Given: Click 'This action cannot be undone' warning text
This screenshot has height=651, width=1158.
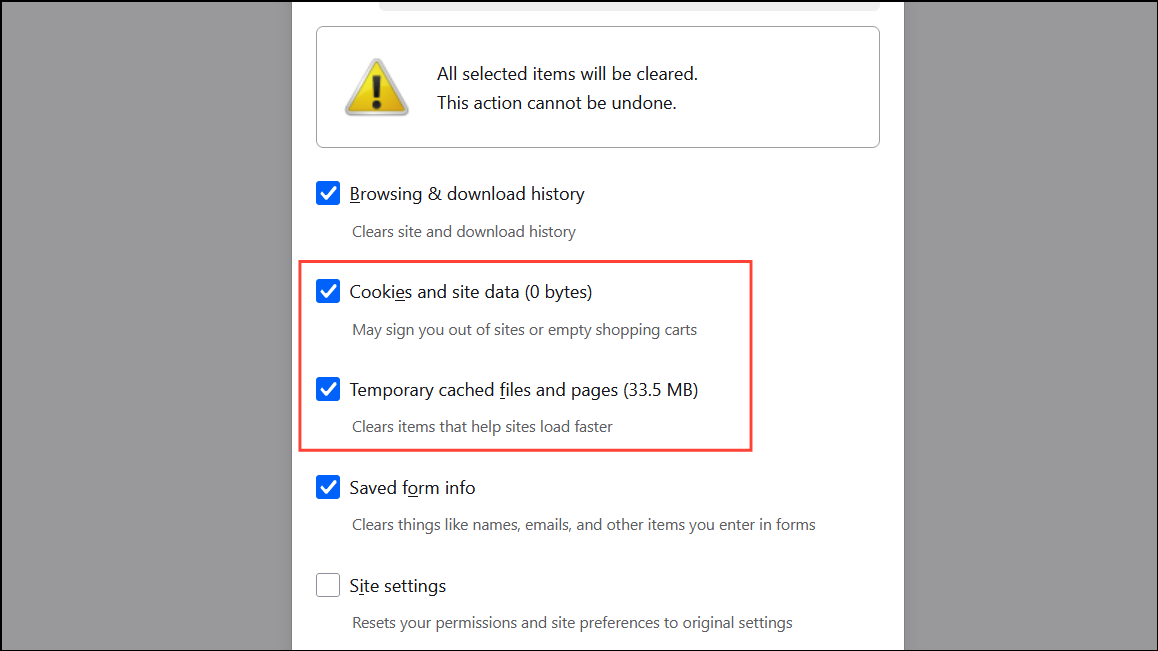Looking at the screenshot, I should click(x=556, y=103).
